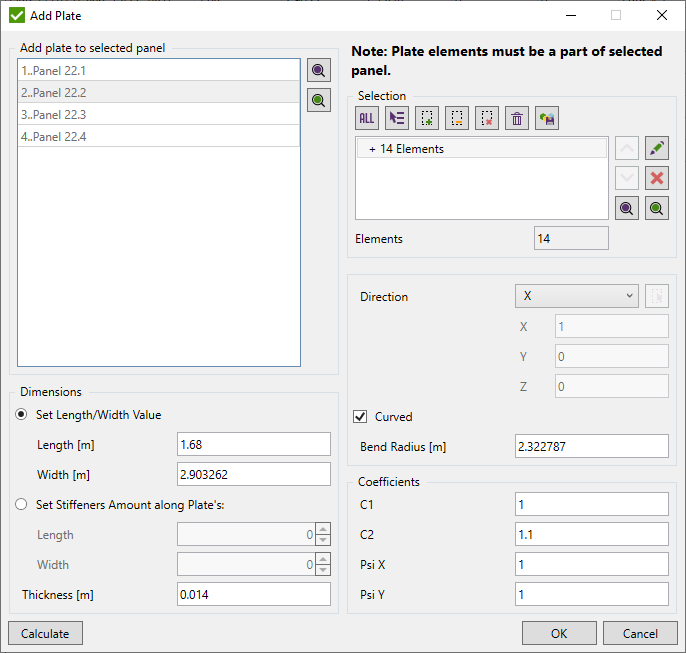The height and width of the screenshot is (653, 686).
Task: Select 4..Panel 22.4 in the list
Action: (x=159, y=136)
